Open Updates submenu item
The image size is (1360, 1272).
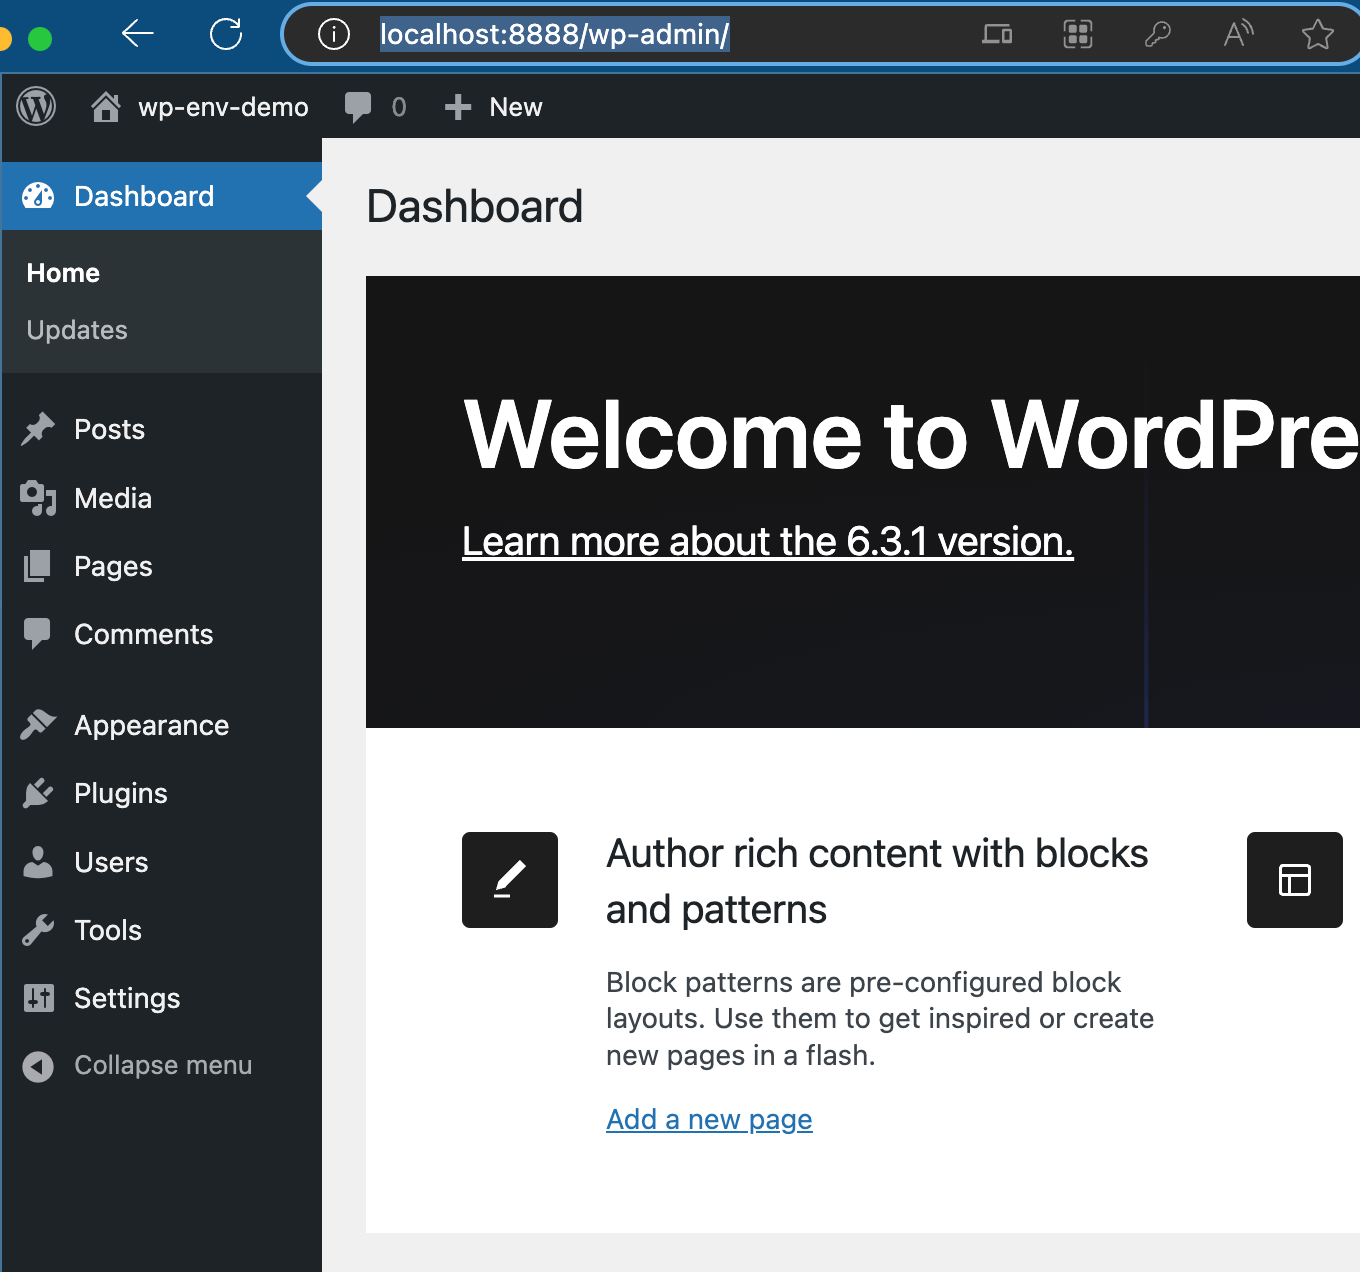(77, 330)
